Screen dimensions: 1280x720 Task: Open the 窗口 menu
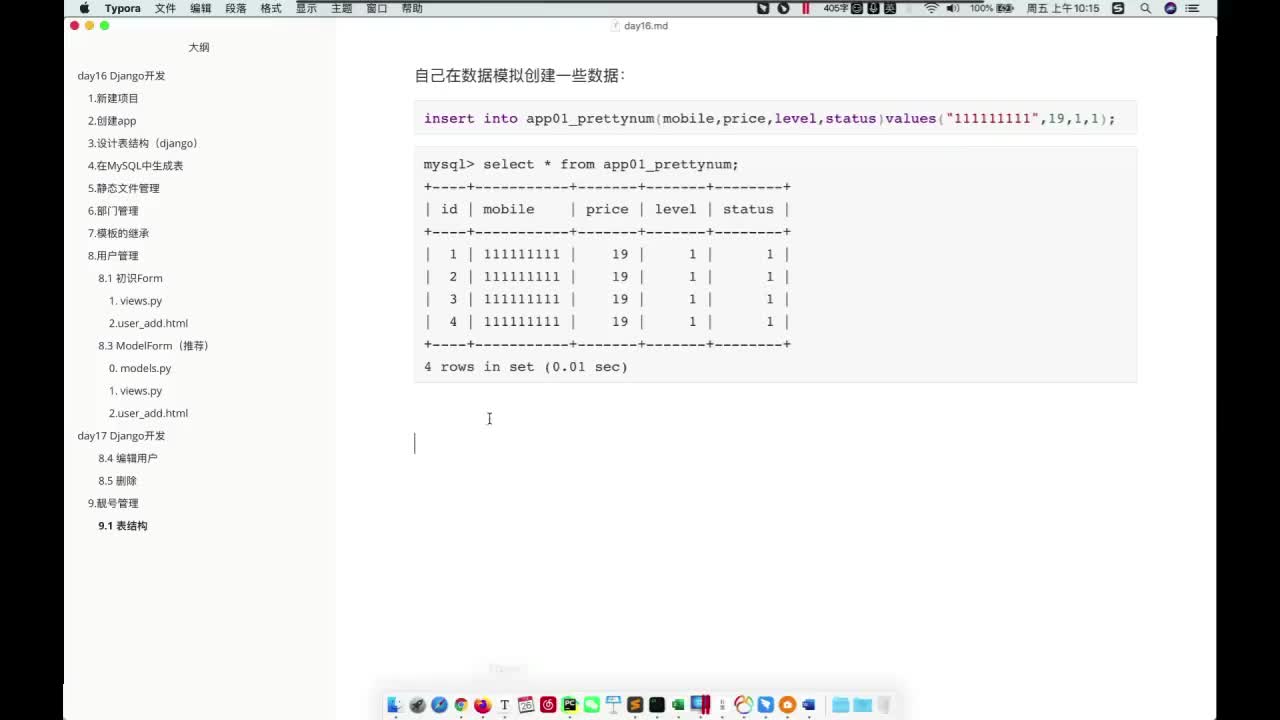pyautogui.click(x=377, y=8)
